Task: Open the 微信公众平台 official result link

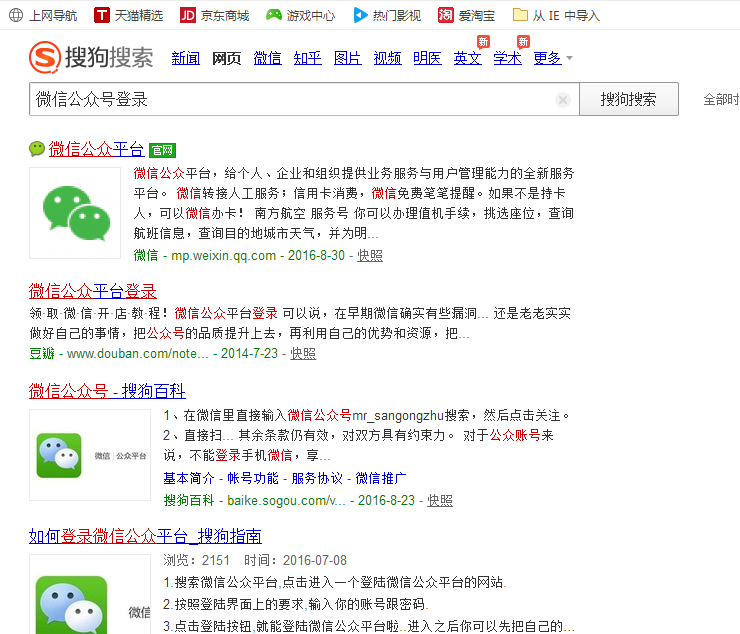Action: point(96,149)
